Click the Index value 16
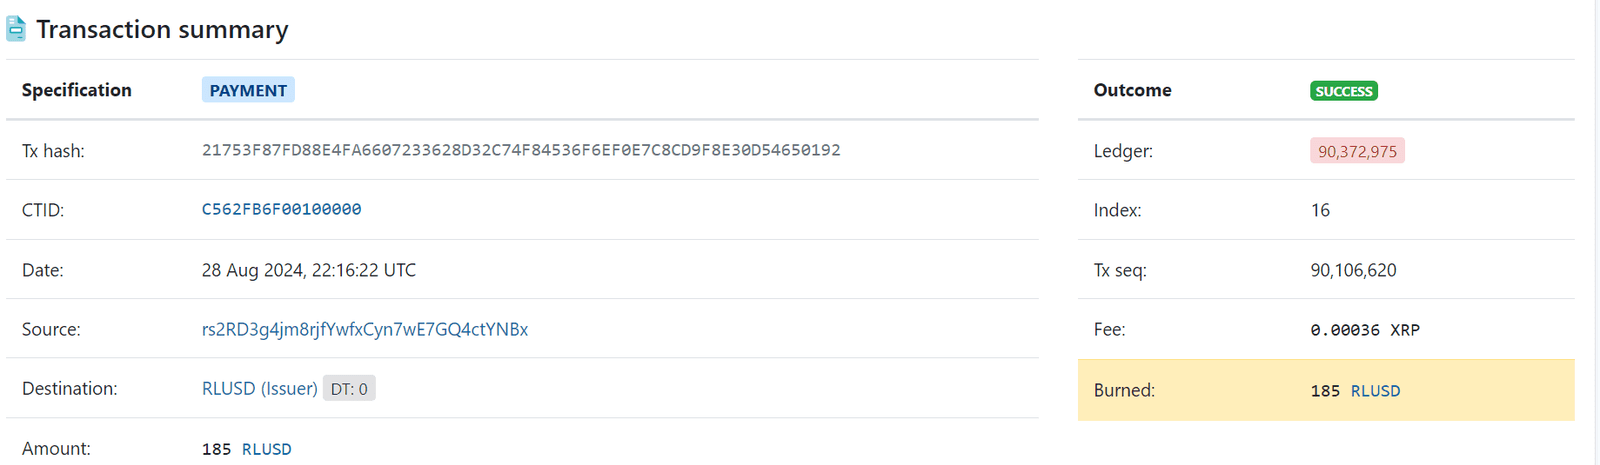The width and height of the screenshot is (1600, 465). [x=1320, y=210]
